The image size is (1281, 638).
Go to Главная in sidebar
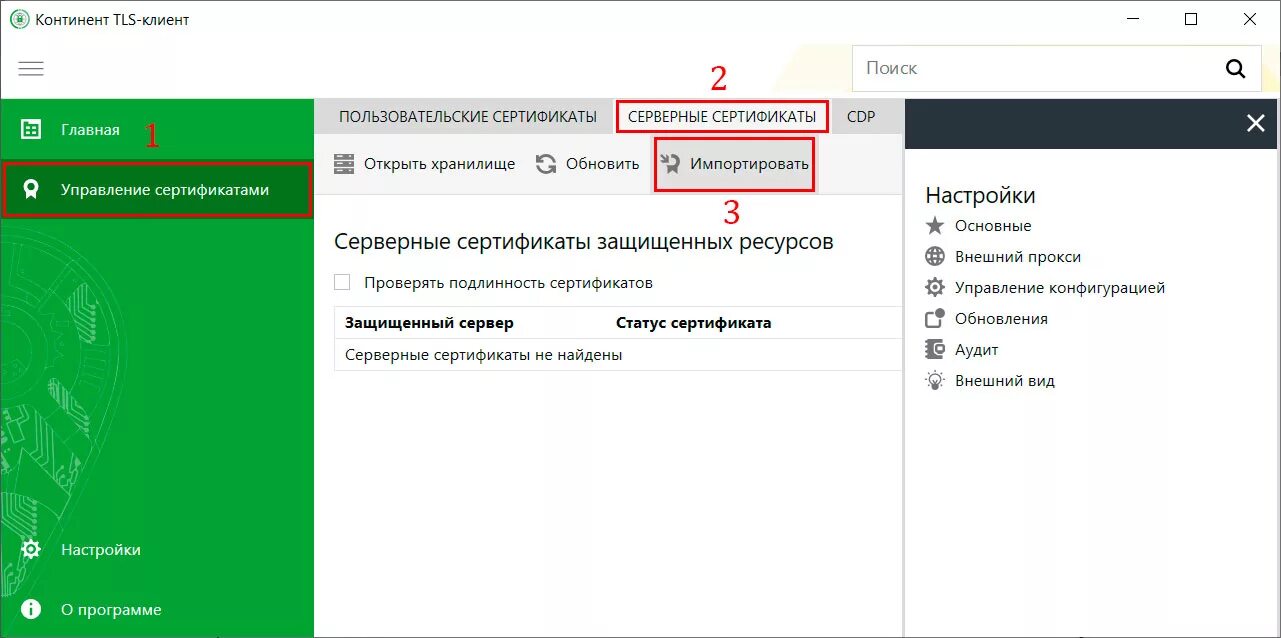click(x=157, y=129)
